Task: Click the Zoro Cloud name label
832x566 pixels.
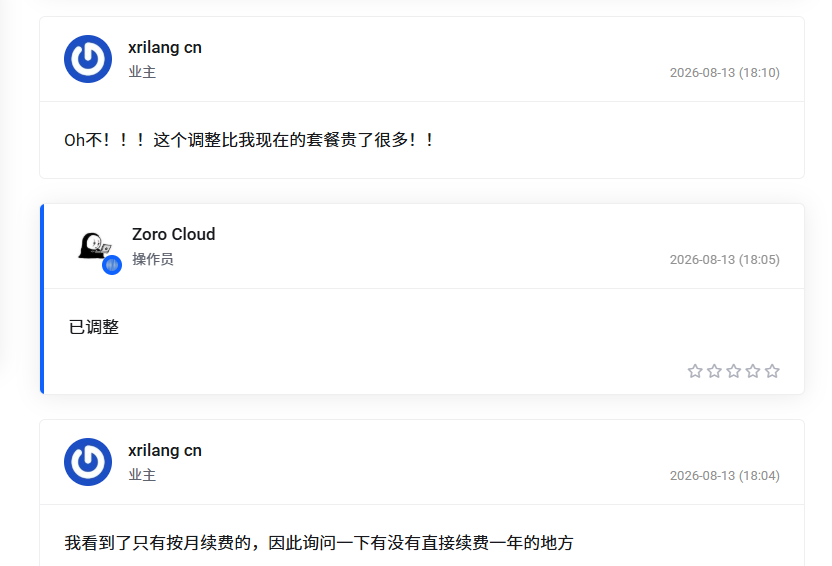Action: click(x=174, y=234)
